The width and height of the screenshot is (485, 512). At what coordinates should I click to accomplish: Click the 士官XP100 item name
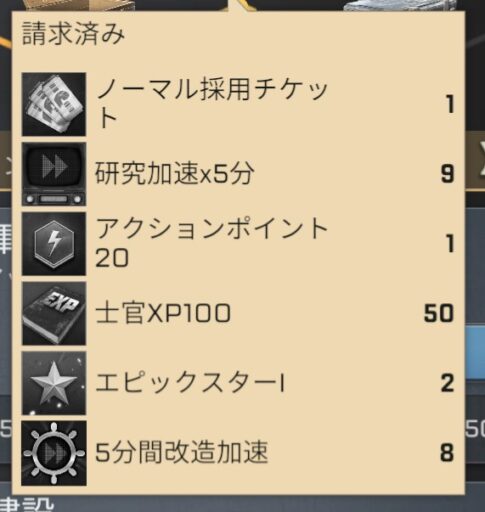pyautogui.click(x=163, y=313)
